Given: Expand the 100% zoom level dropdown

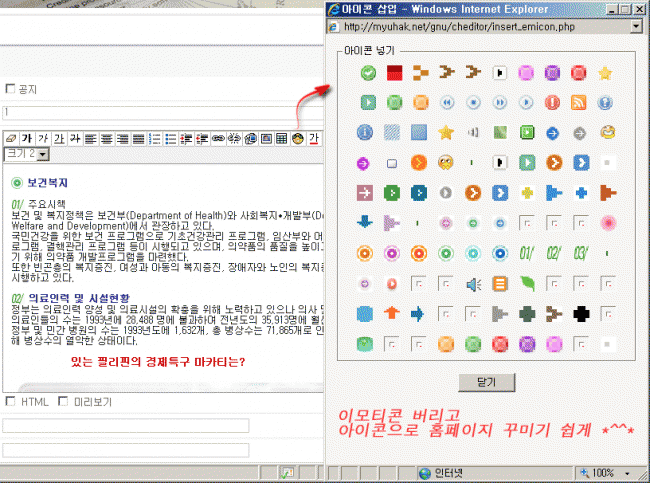Looking at the screenshot, I should 610,472.
